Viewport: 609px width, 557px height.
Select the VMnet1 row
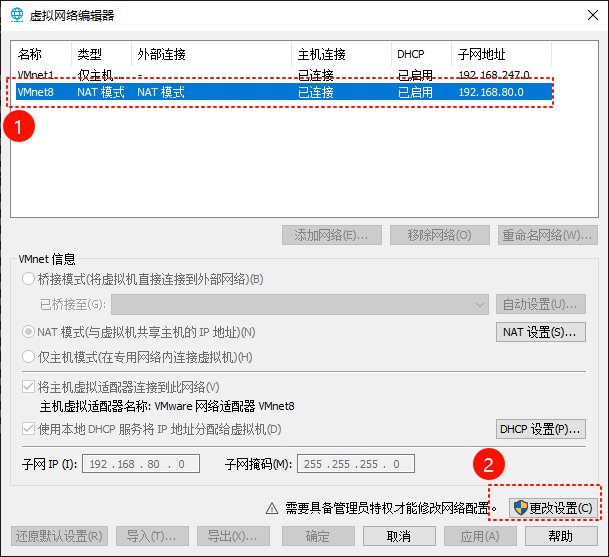(x=284, y=74)
